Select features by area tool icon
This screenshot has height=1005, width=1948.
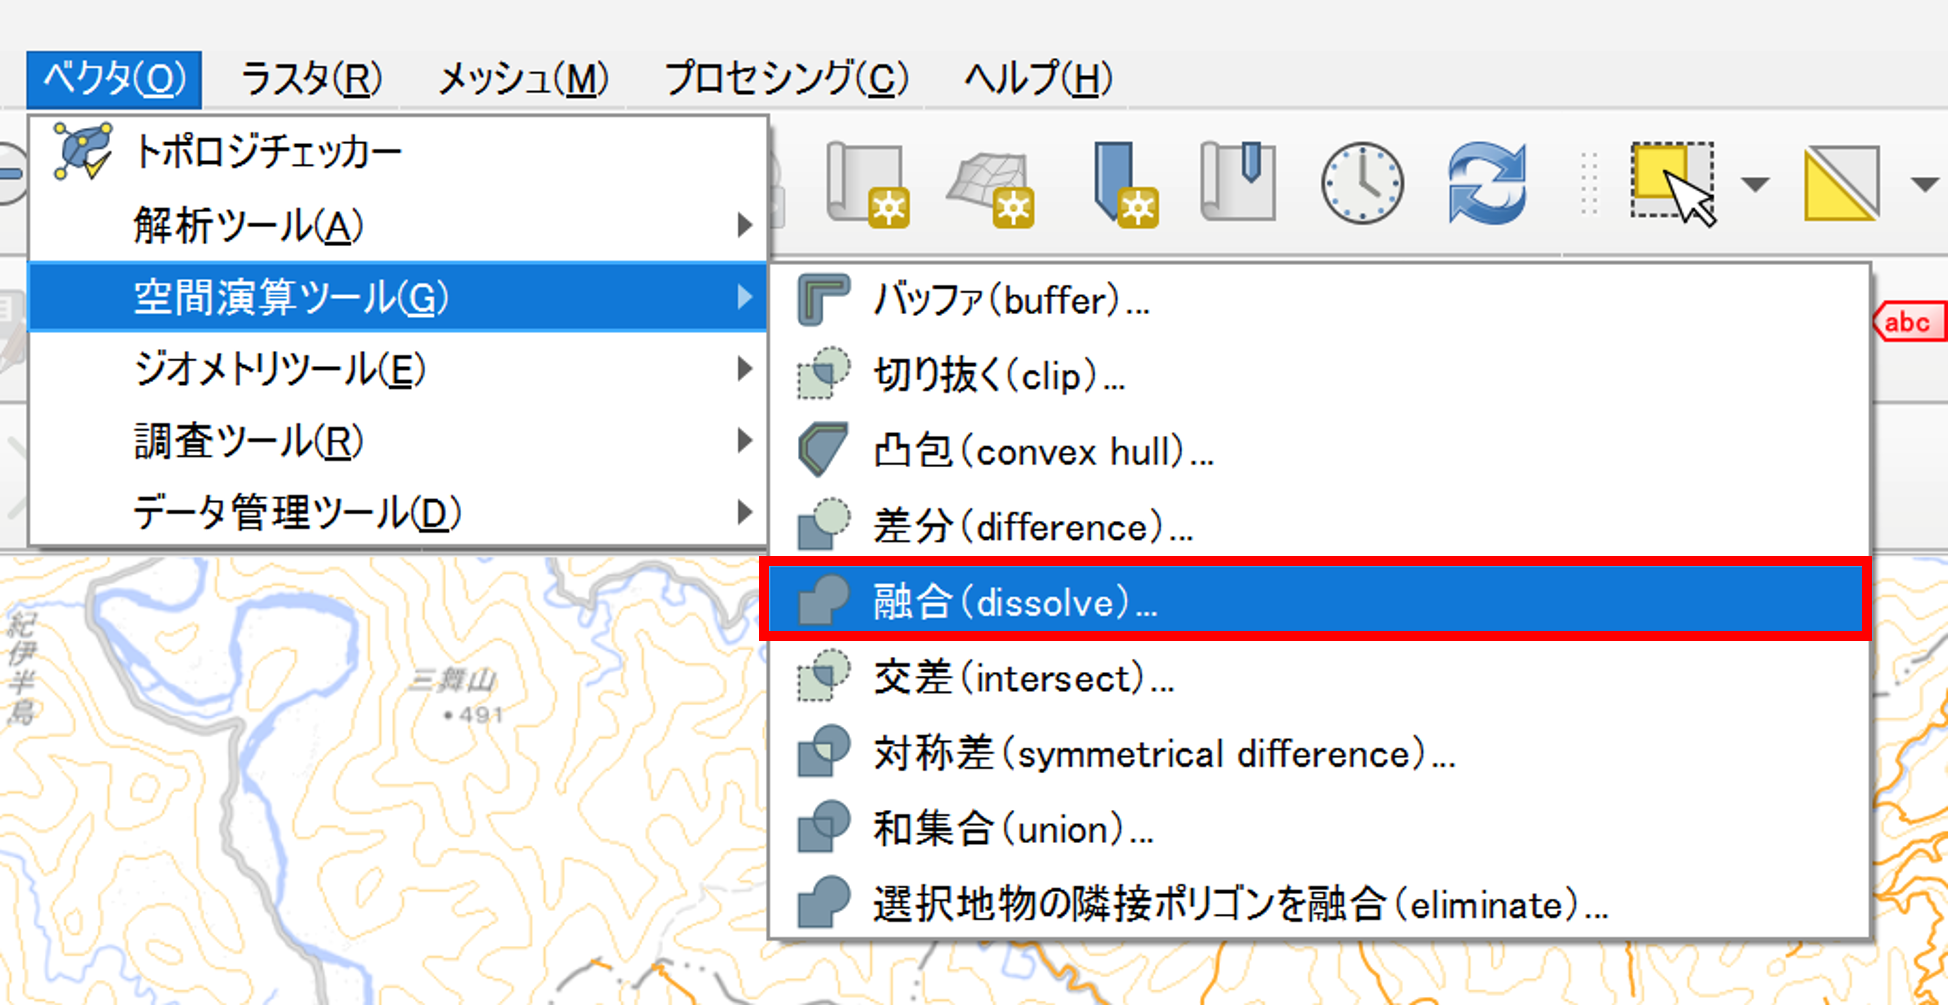1673,184
